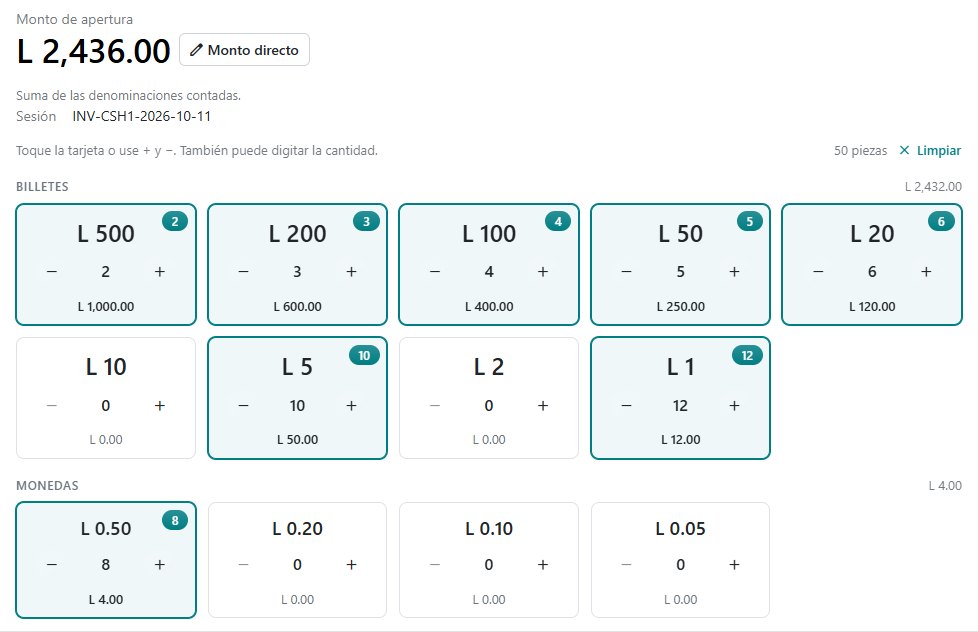
Task: Remove one L 0.50 coin
Action: [x=52, y=565]
